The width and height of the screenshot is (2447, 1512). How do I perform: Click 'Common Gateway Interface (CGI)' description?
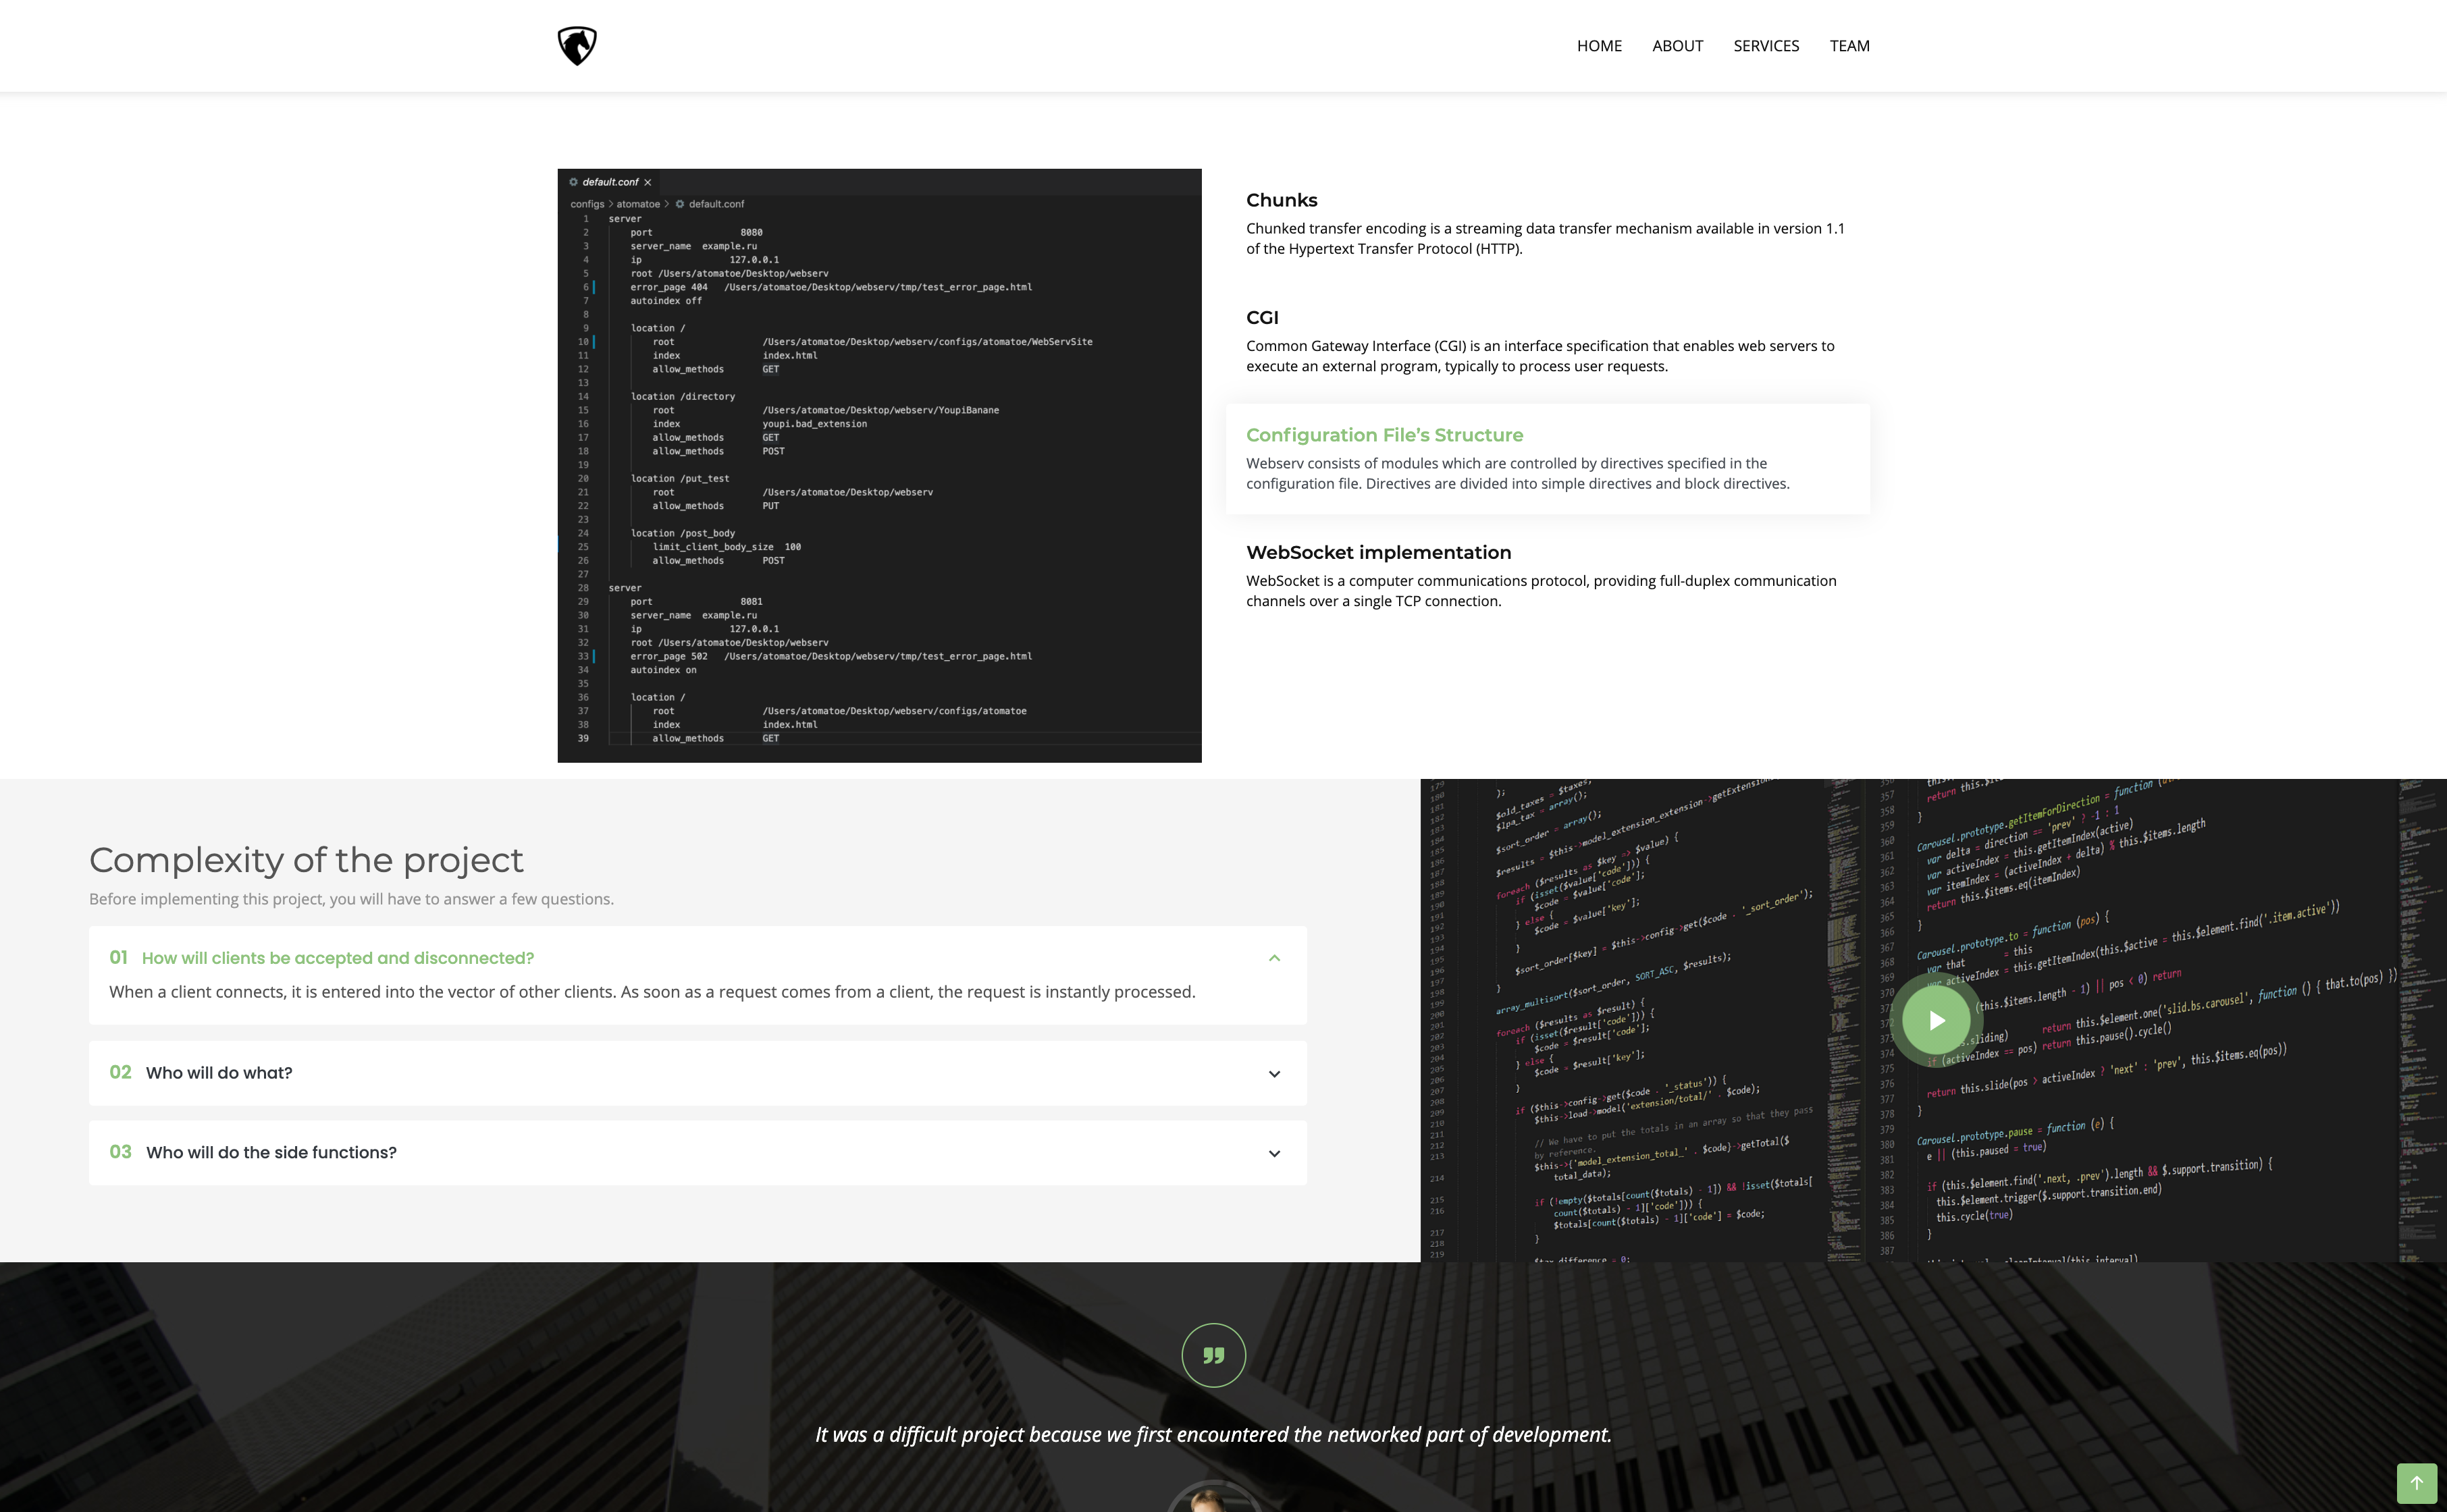coord(1540,356)
